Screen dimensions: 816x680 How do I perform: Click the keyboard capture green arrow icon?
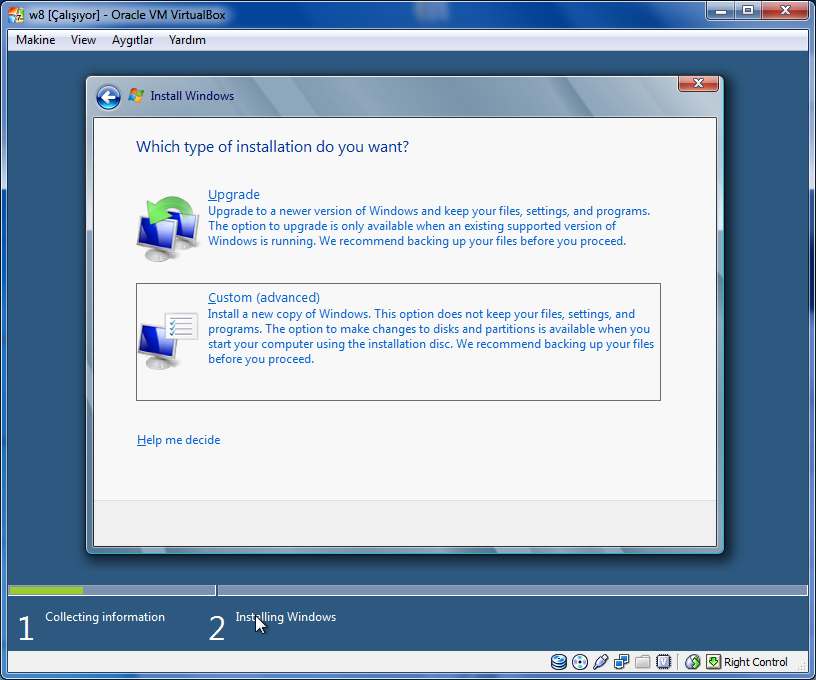tap(713, 662)
